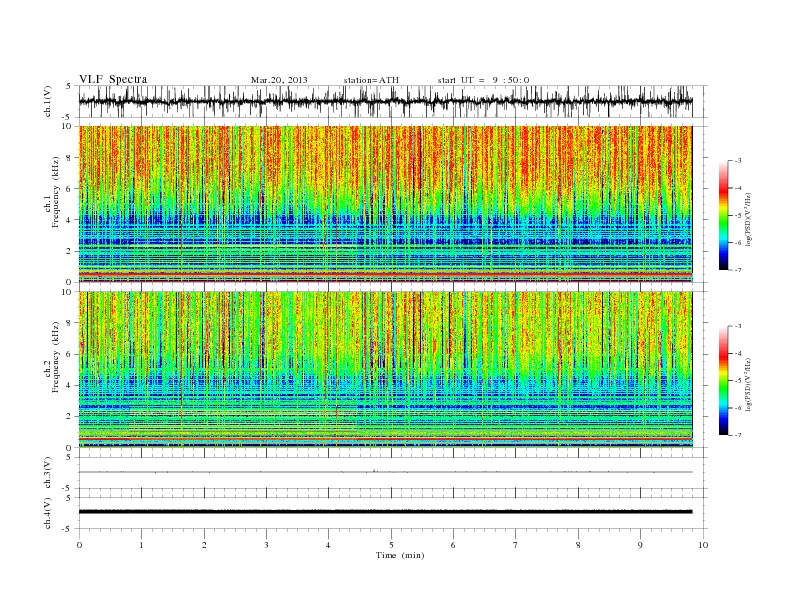
Task: Click the ch.2 spectrogram color scale bar
Action: coord(724,381)
